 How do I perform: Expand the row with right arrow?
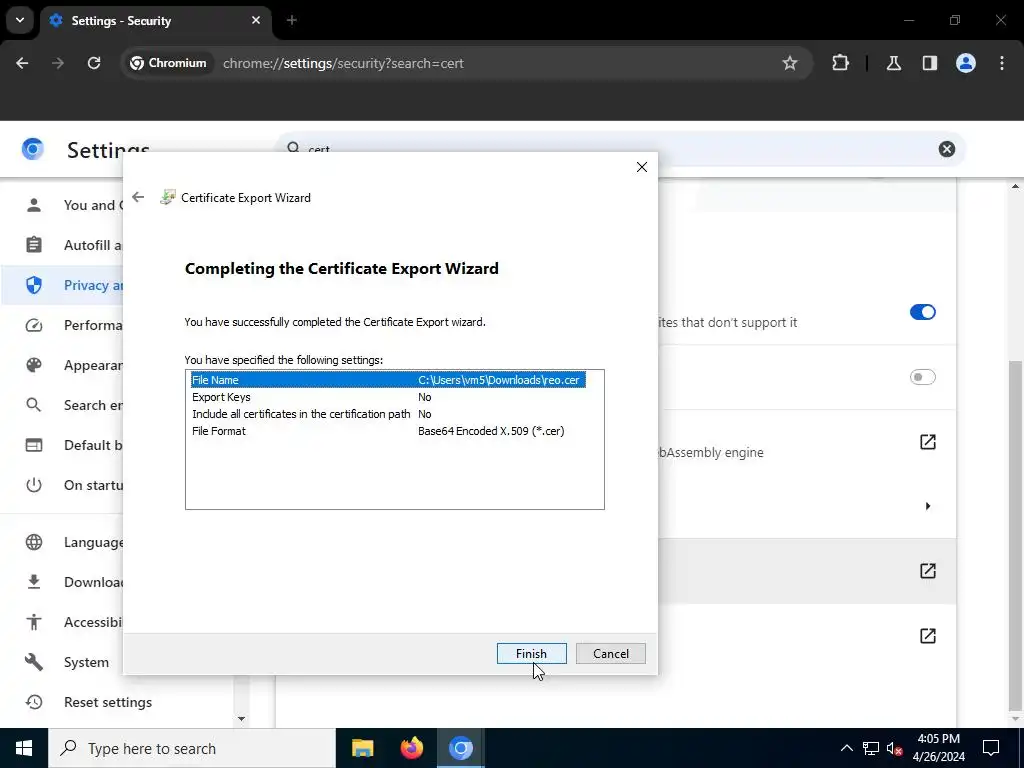[927, 506]
